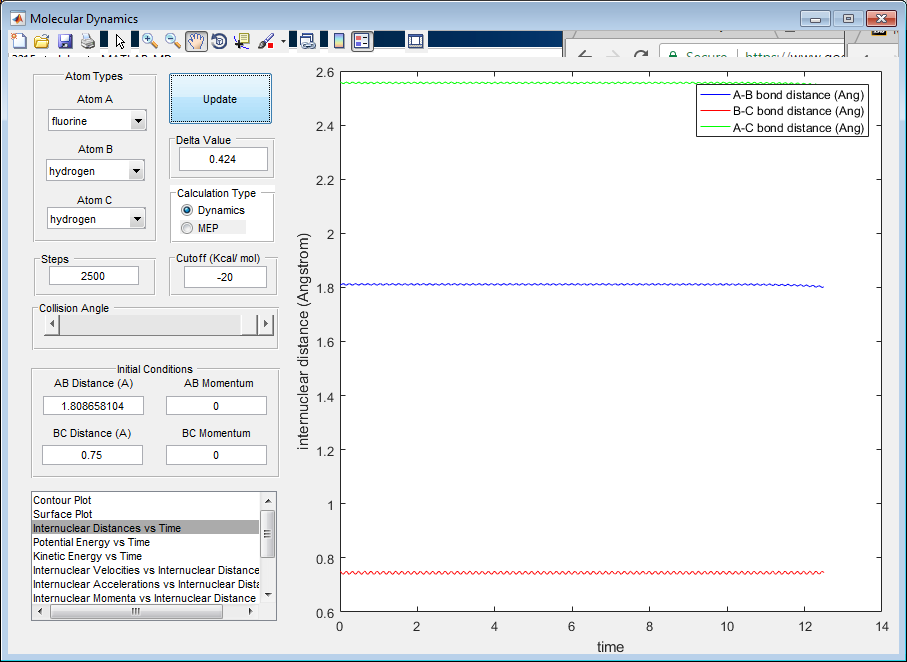The height and width of the screenshot is (662, 907).
Task: Save the figure using the floppy disk icon
Action: tap(65, 41)
